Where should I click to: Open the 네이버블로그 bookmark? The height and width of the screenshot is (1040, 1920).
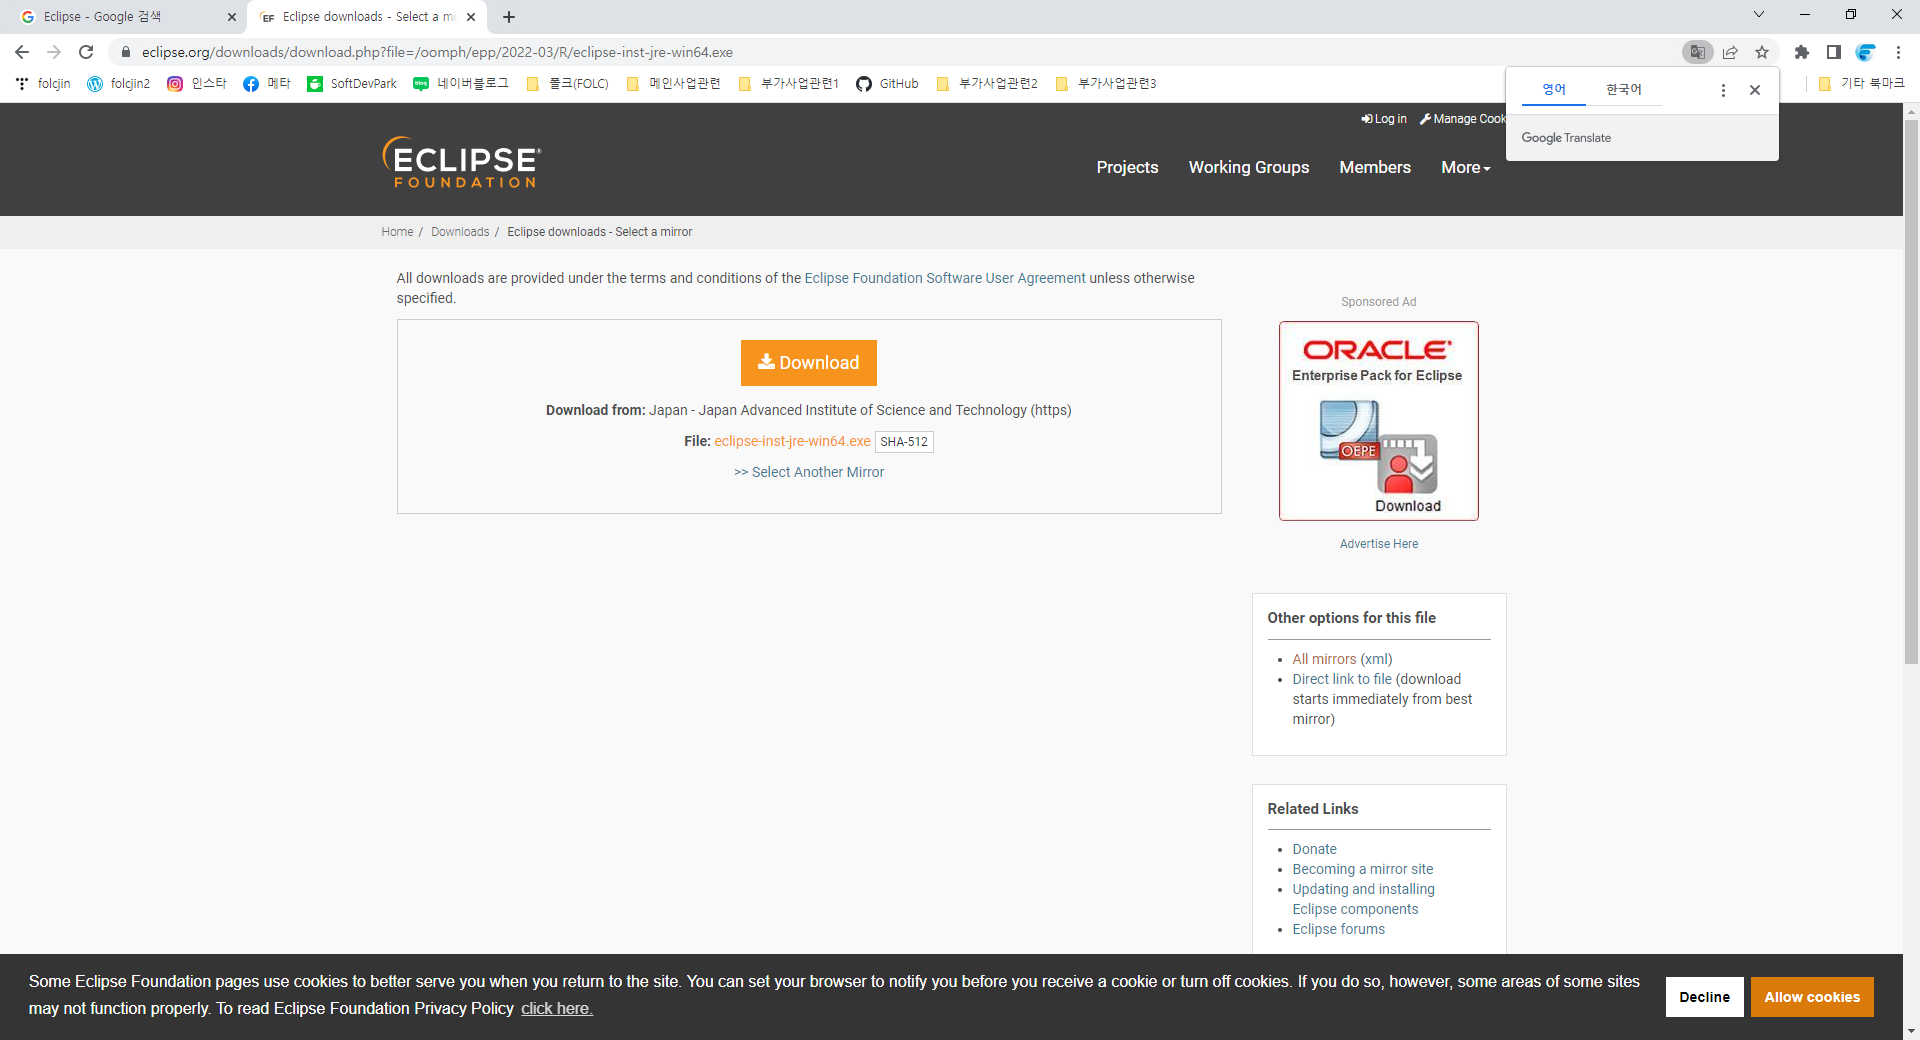[461, 84]
